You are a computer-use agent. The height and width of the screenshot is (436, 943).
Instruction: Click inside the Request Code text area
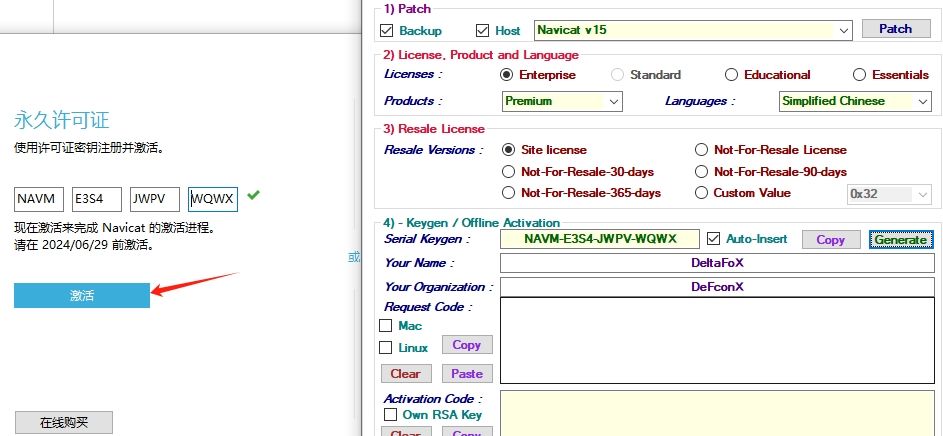[x=717, y=340]
